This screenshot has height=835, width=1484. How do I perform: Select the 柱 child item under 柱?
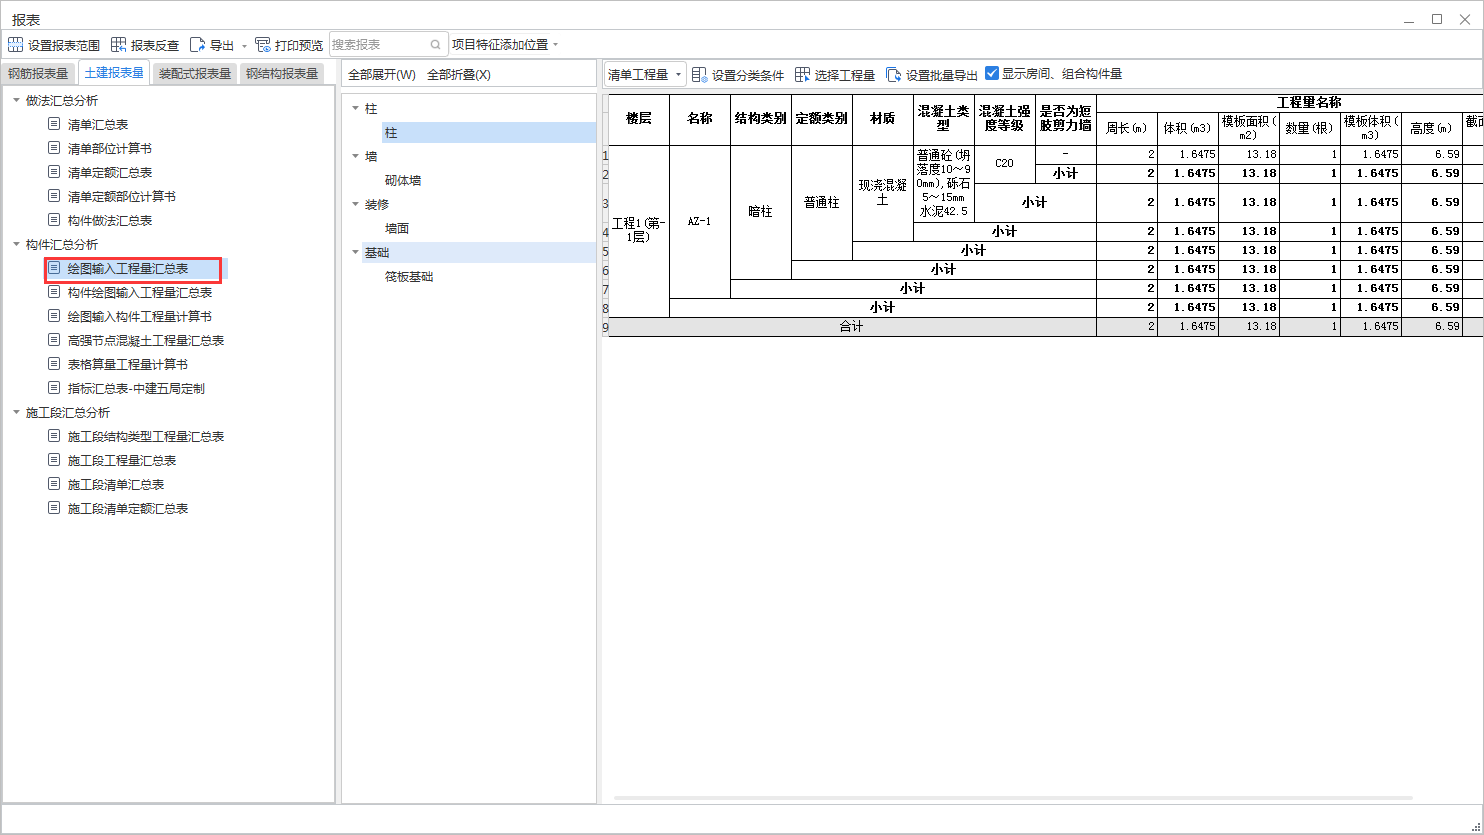[x=489, y=132]
